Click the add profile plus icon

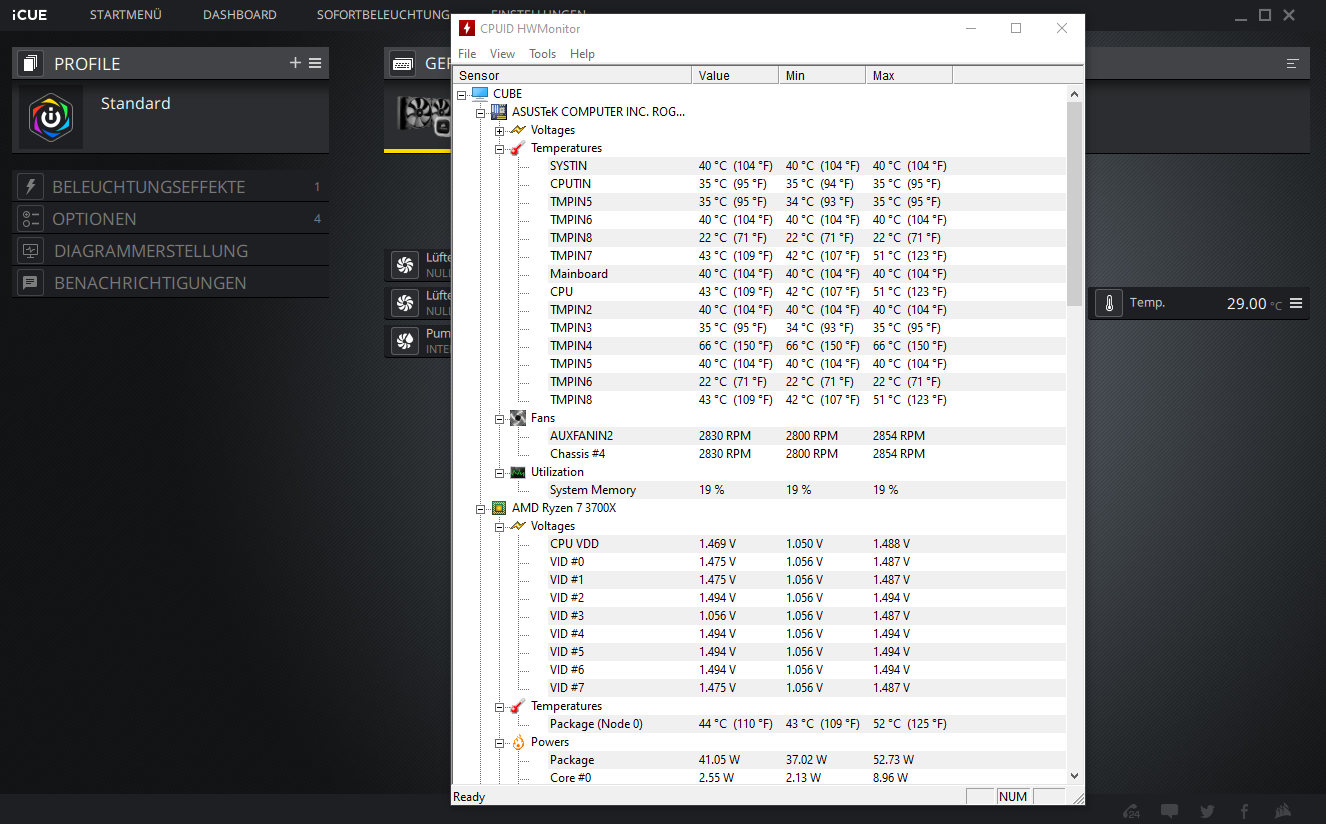pyautogui.click(x=295, y=63)
